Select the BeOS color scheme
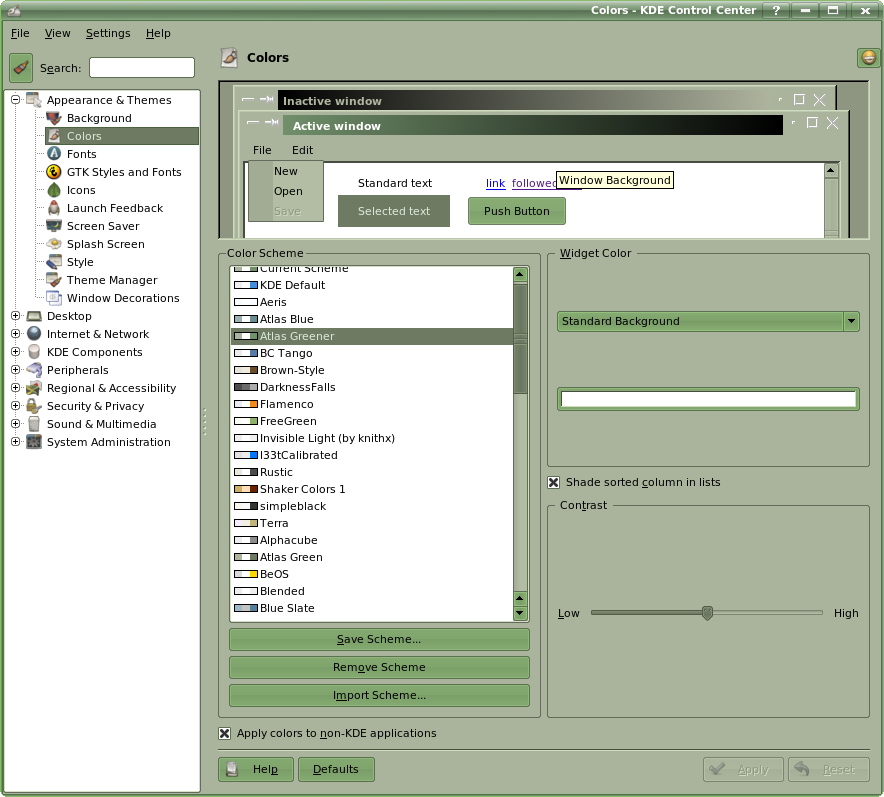Screen dimensions: 884x797 pos(372,574)
